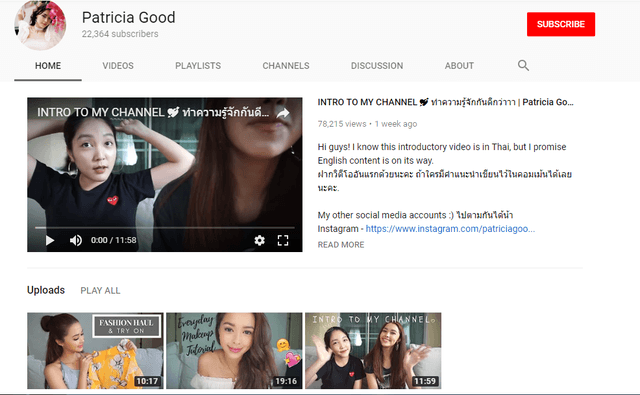Subscribe to the Patricia Good channel
Image resolution: width=640 pixels, height=395 pixels.
[x=561, y=24]
